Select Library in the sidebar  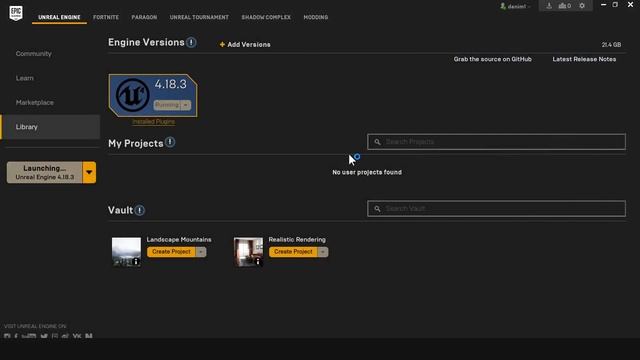50,127
